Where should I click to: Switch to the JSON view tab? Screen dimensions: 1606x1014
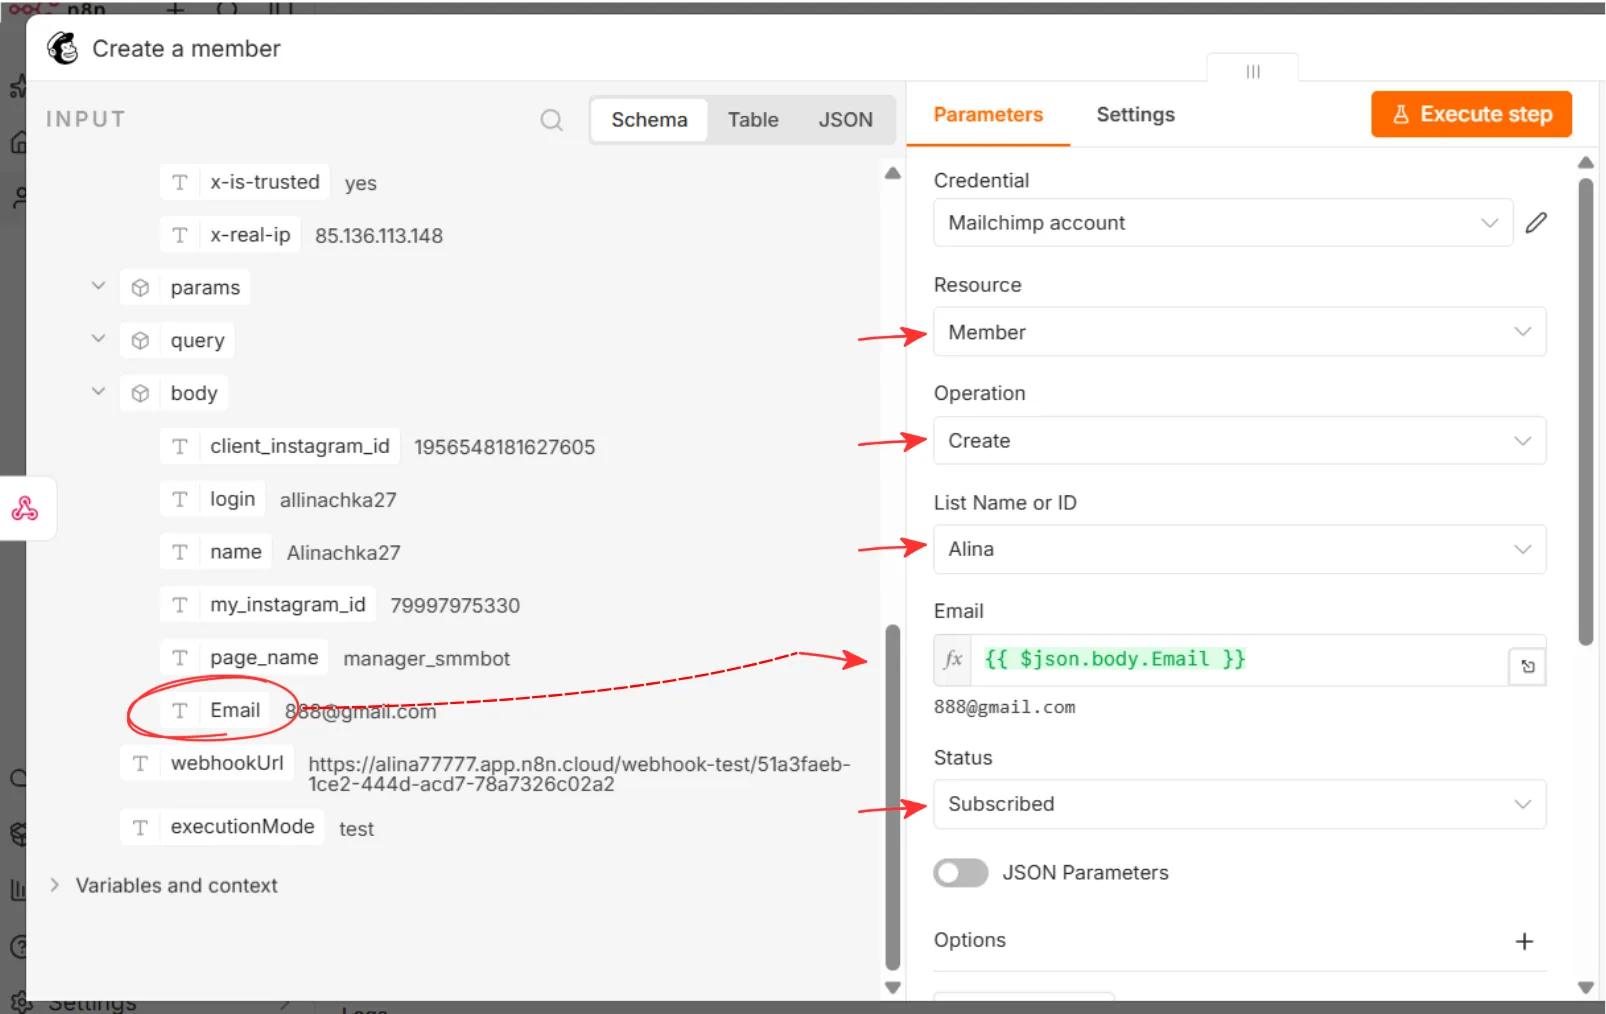point(845,120)
